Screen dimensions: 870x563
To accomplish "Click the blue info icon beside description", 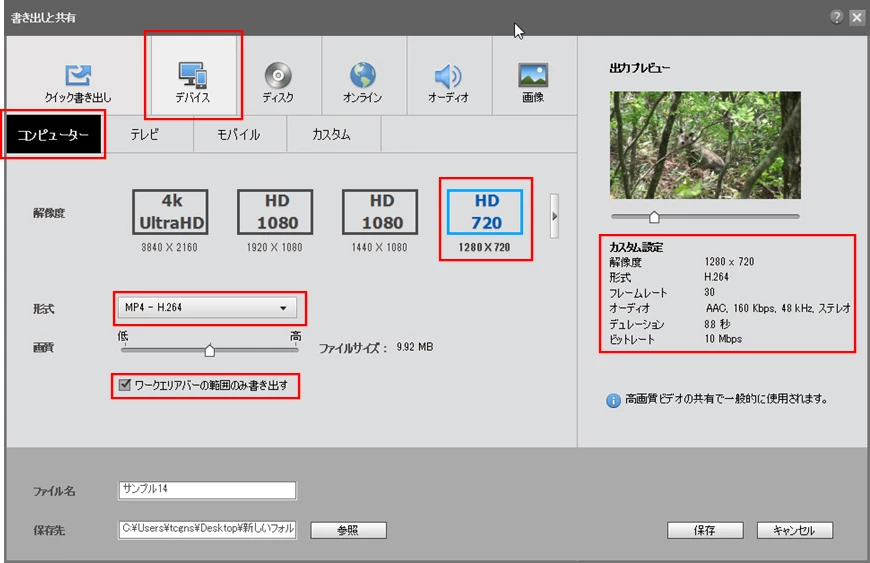I will point(613,400).
